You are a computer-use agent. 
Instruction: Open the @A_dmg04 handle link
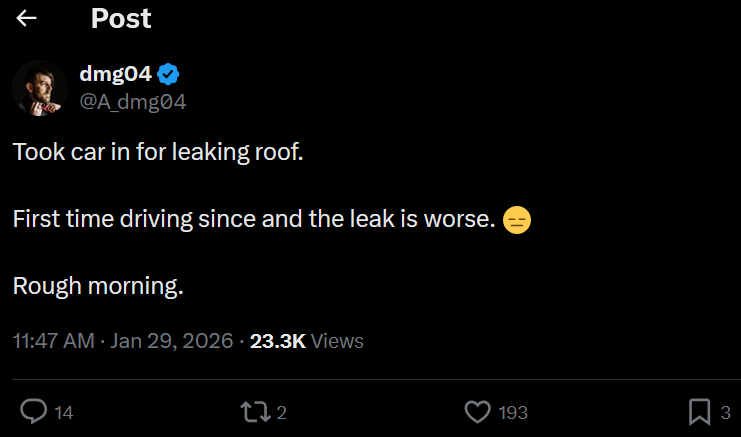click(132, 101)
